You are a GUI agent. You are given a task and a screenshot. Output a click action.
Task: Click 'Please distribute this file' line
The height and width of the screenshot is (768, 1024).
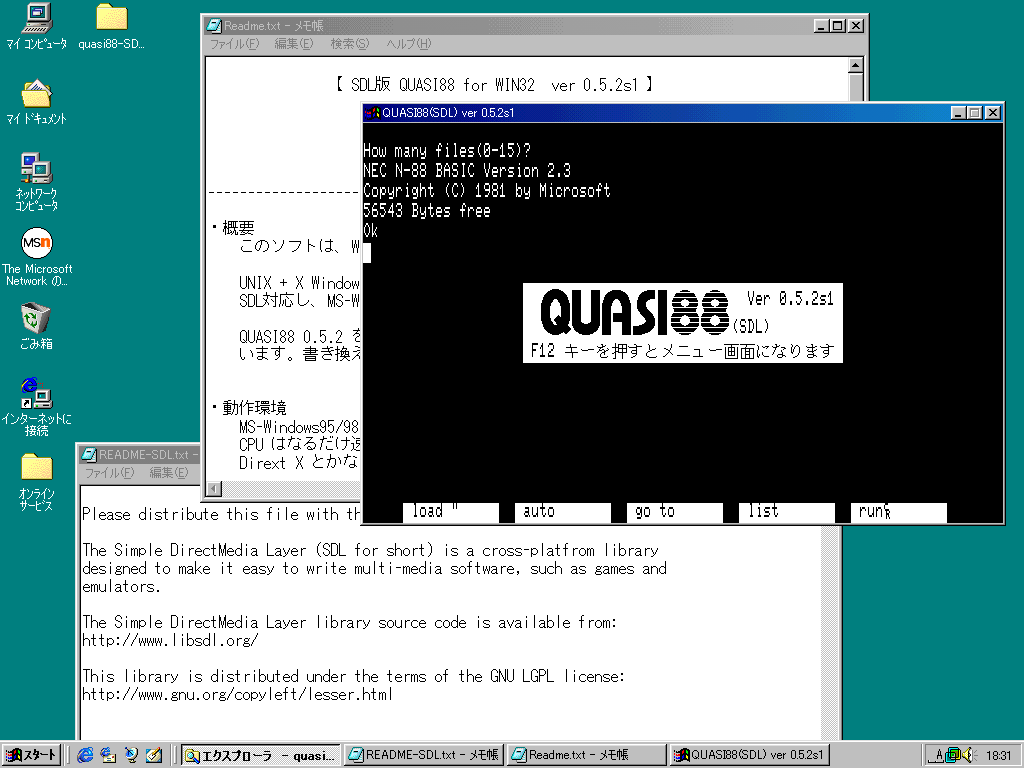point(221,514)
